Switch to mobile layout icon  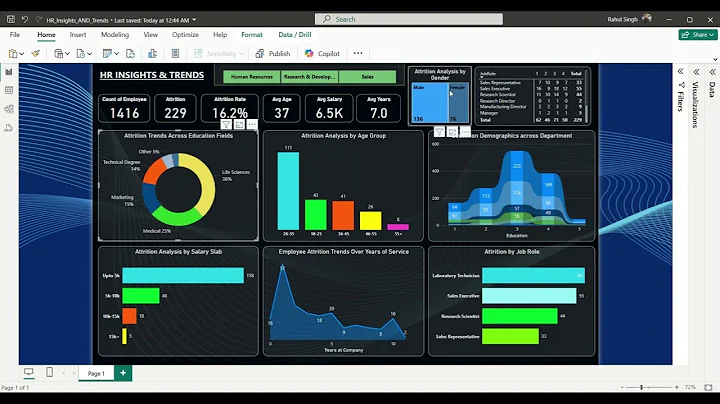click(x=50, y=372)
